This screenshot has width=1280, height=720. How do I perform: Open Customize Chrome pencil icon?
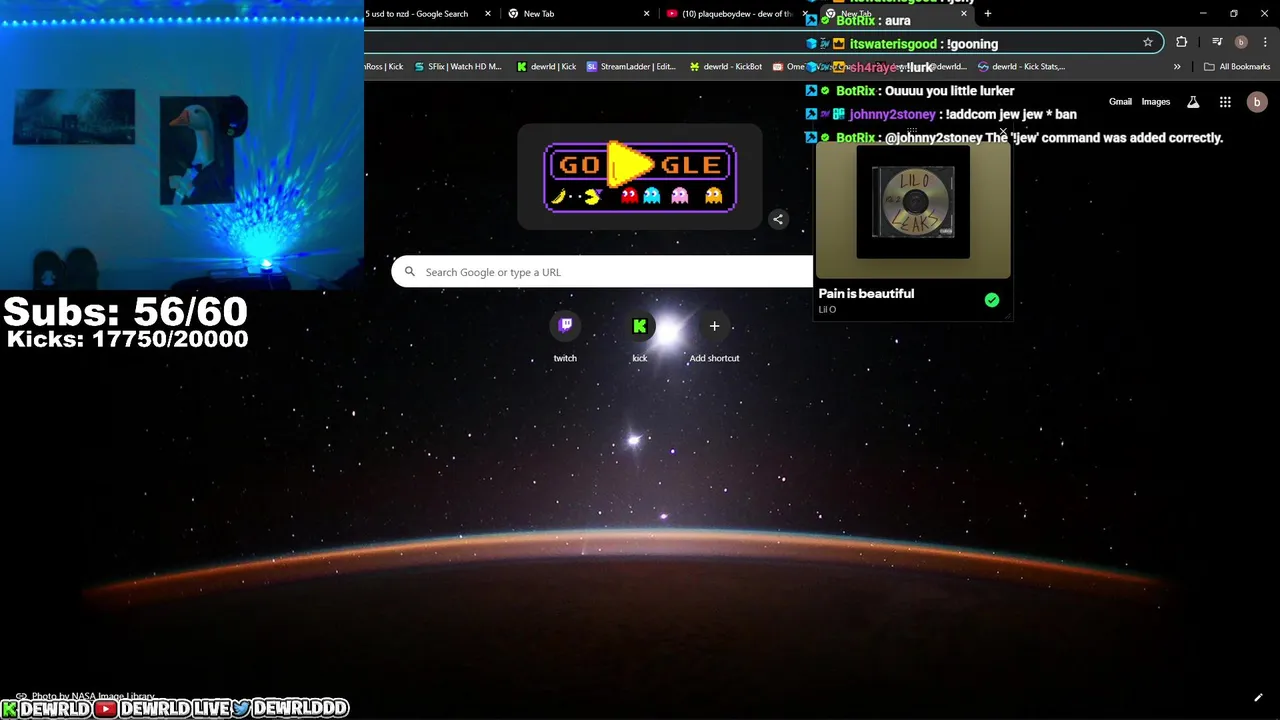click(x=1258, y=697)
